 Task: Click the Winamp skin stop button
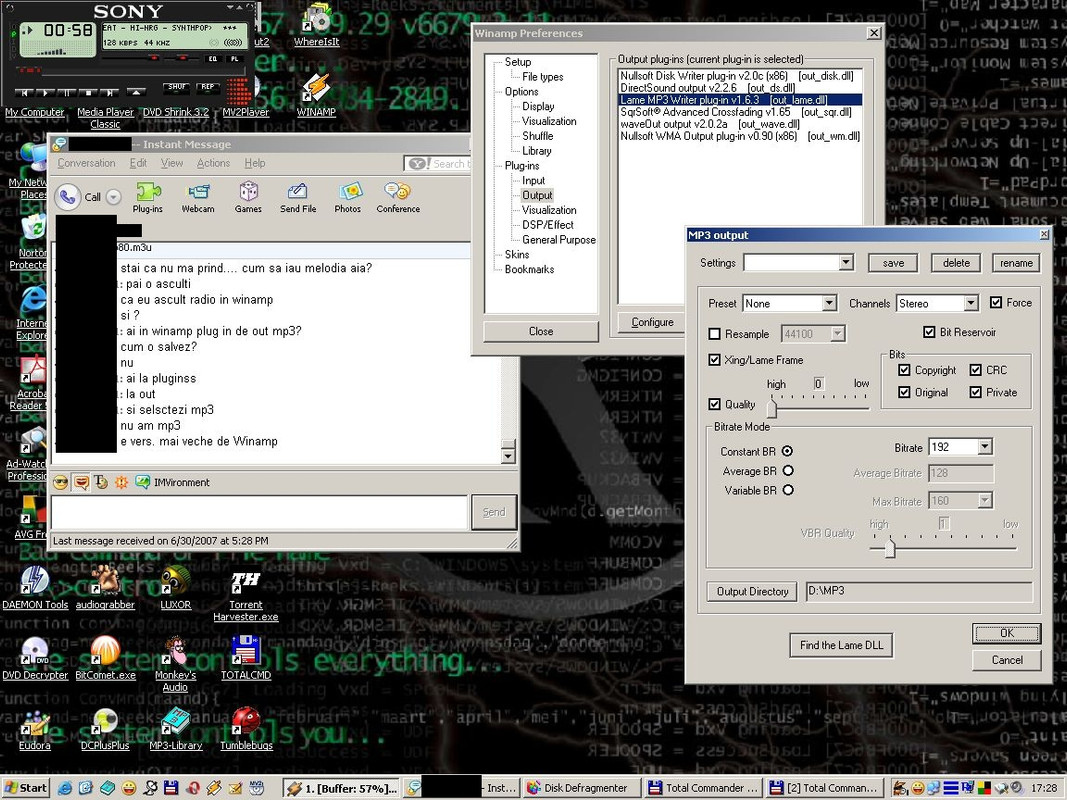pos(88,92)
